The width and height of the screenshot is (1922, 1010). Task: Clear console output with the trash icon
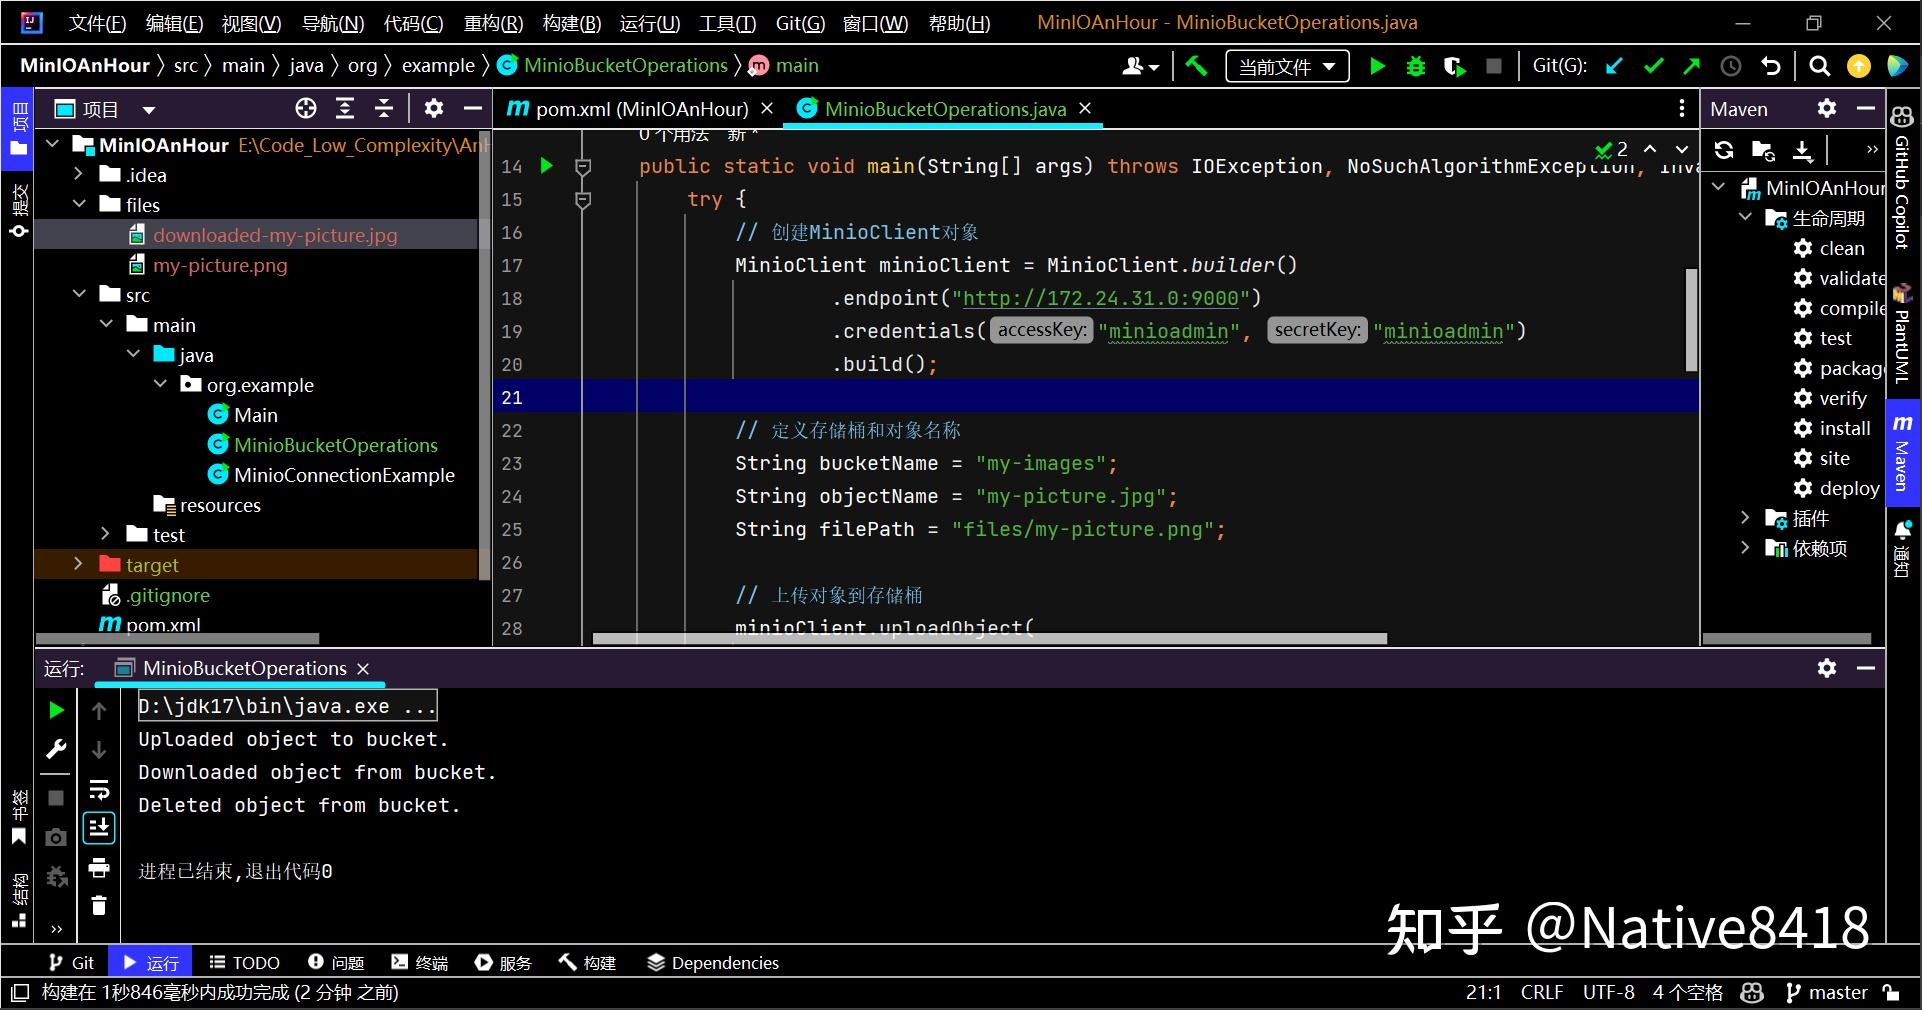[x=99, y=906]
